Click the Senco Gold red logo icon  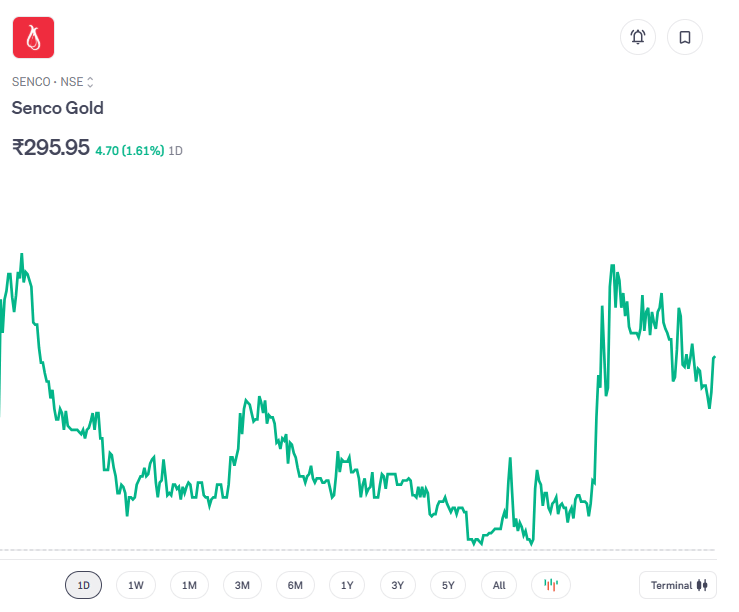[33, 37]
